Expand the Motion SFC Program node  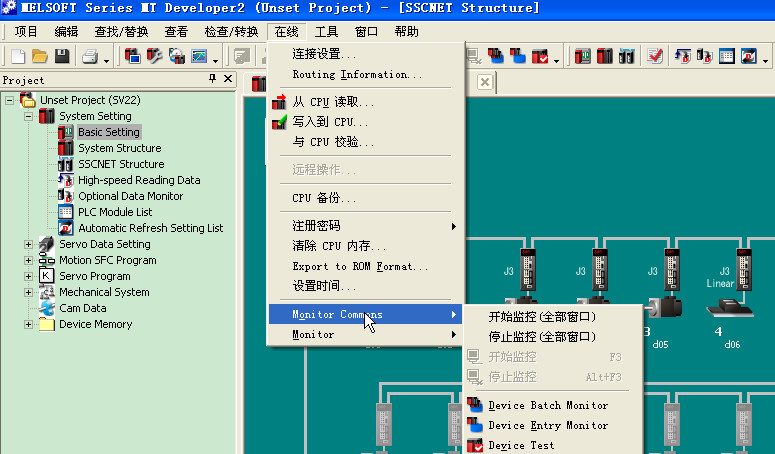(28, 260)
